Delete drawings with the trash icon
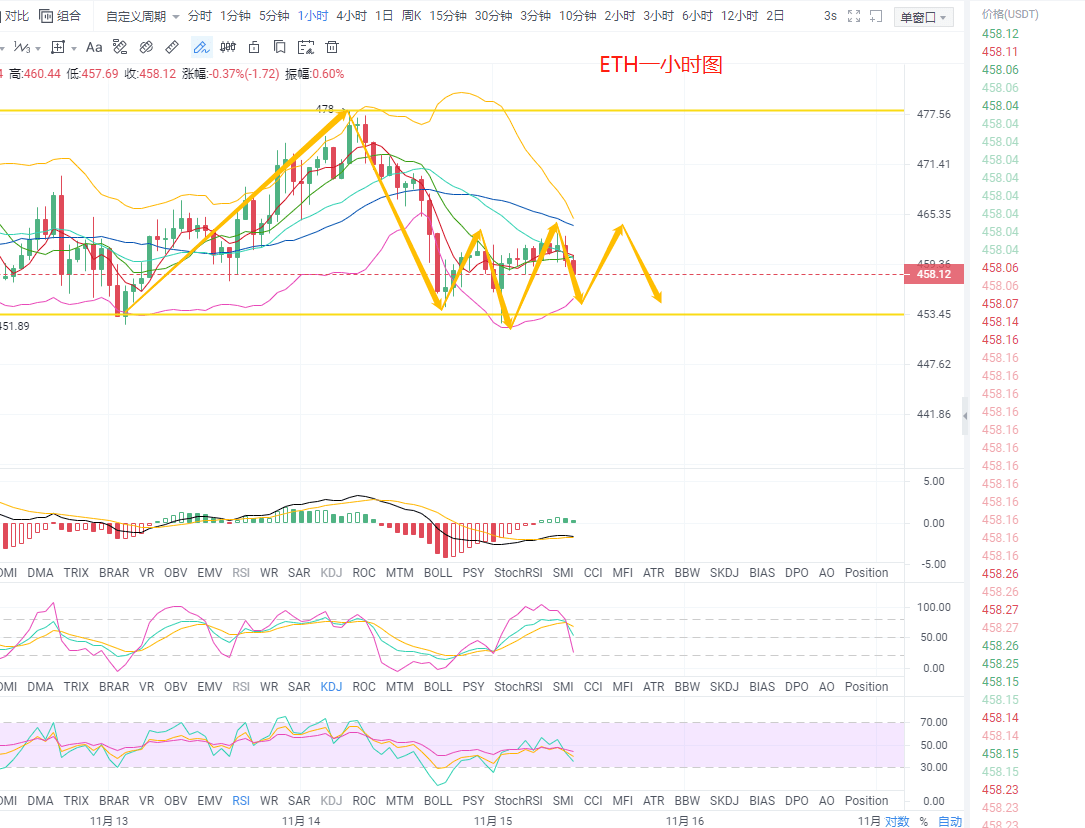1085x828 pixels. (x=332, y=47)
